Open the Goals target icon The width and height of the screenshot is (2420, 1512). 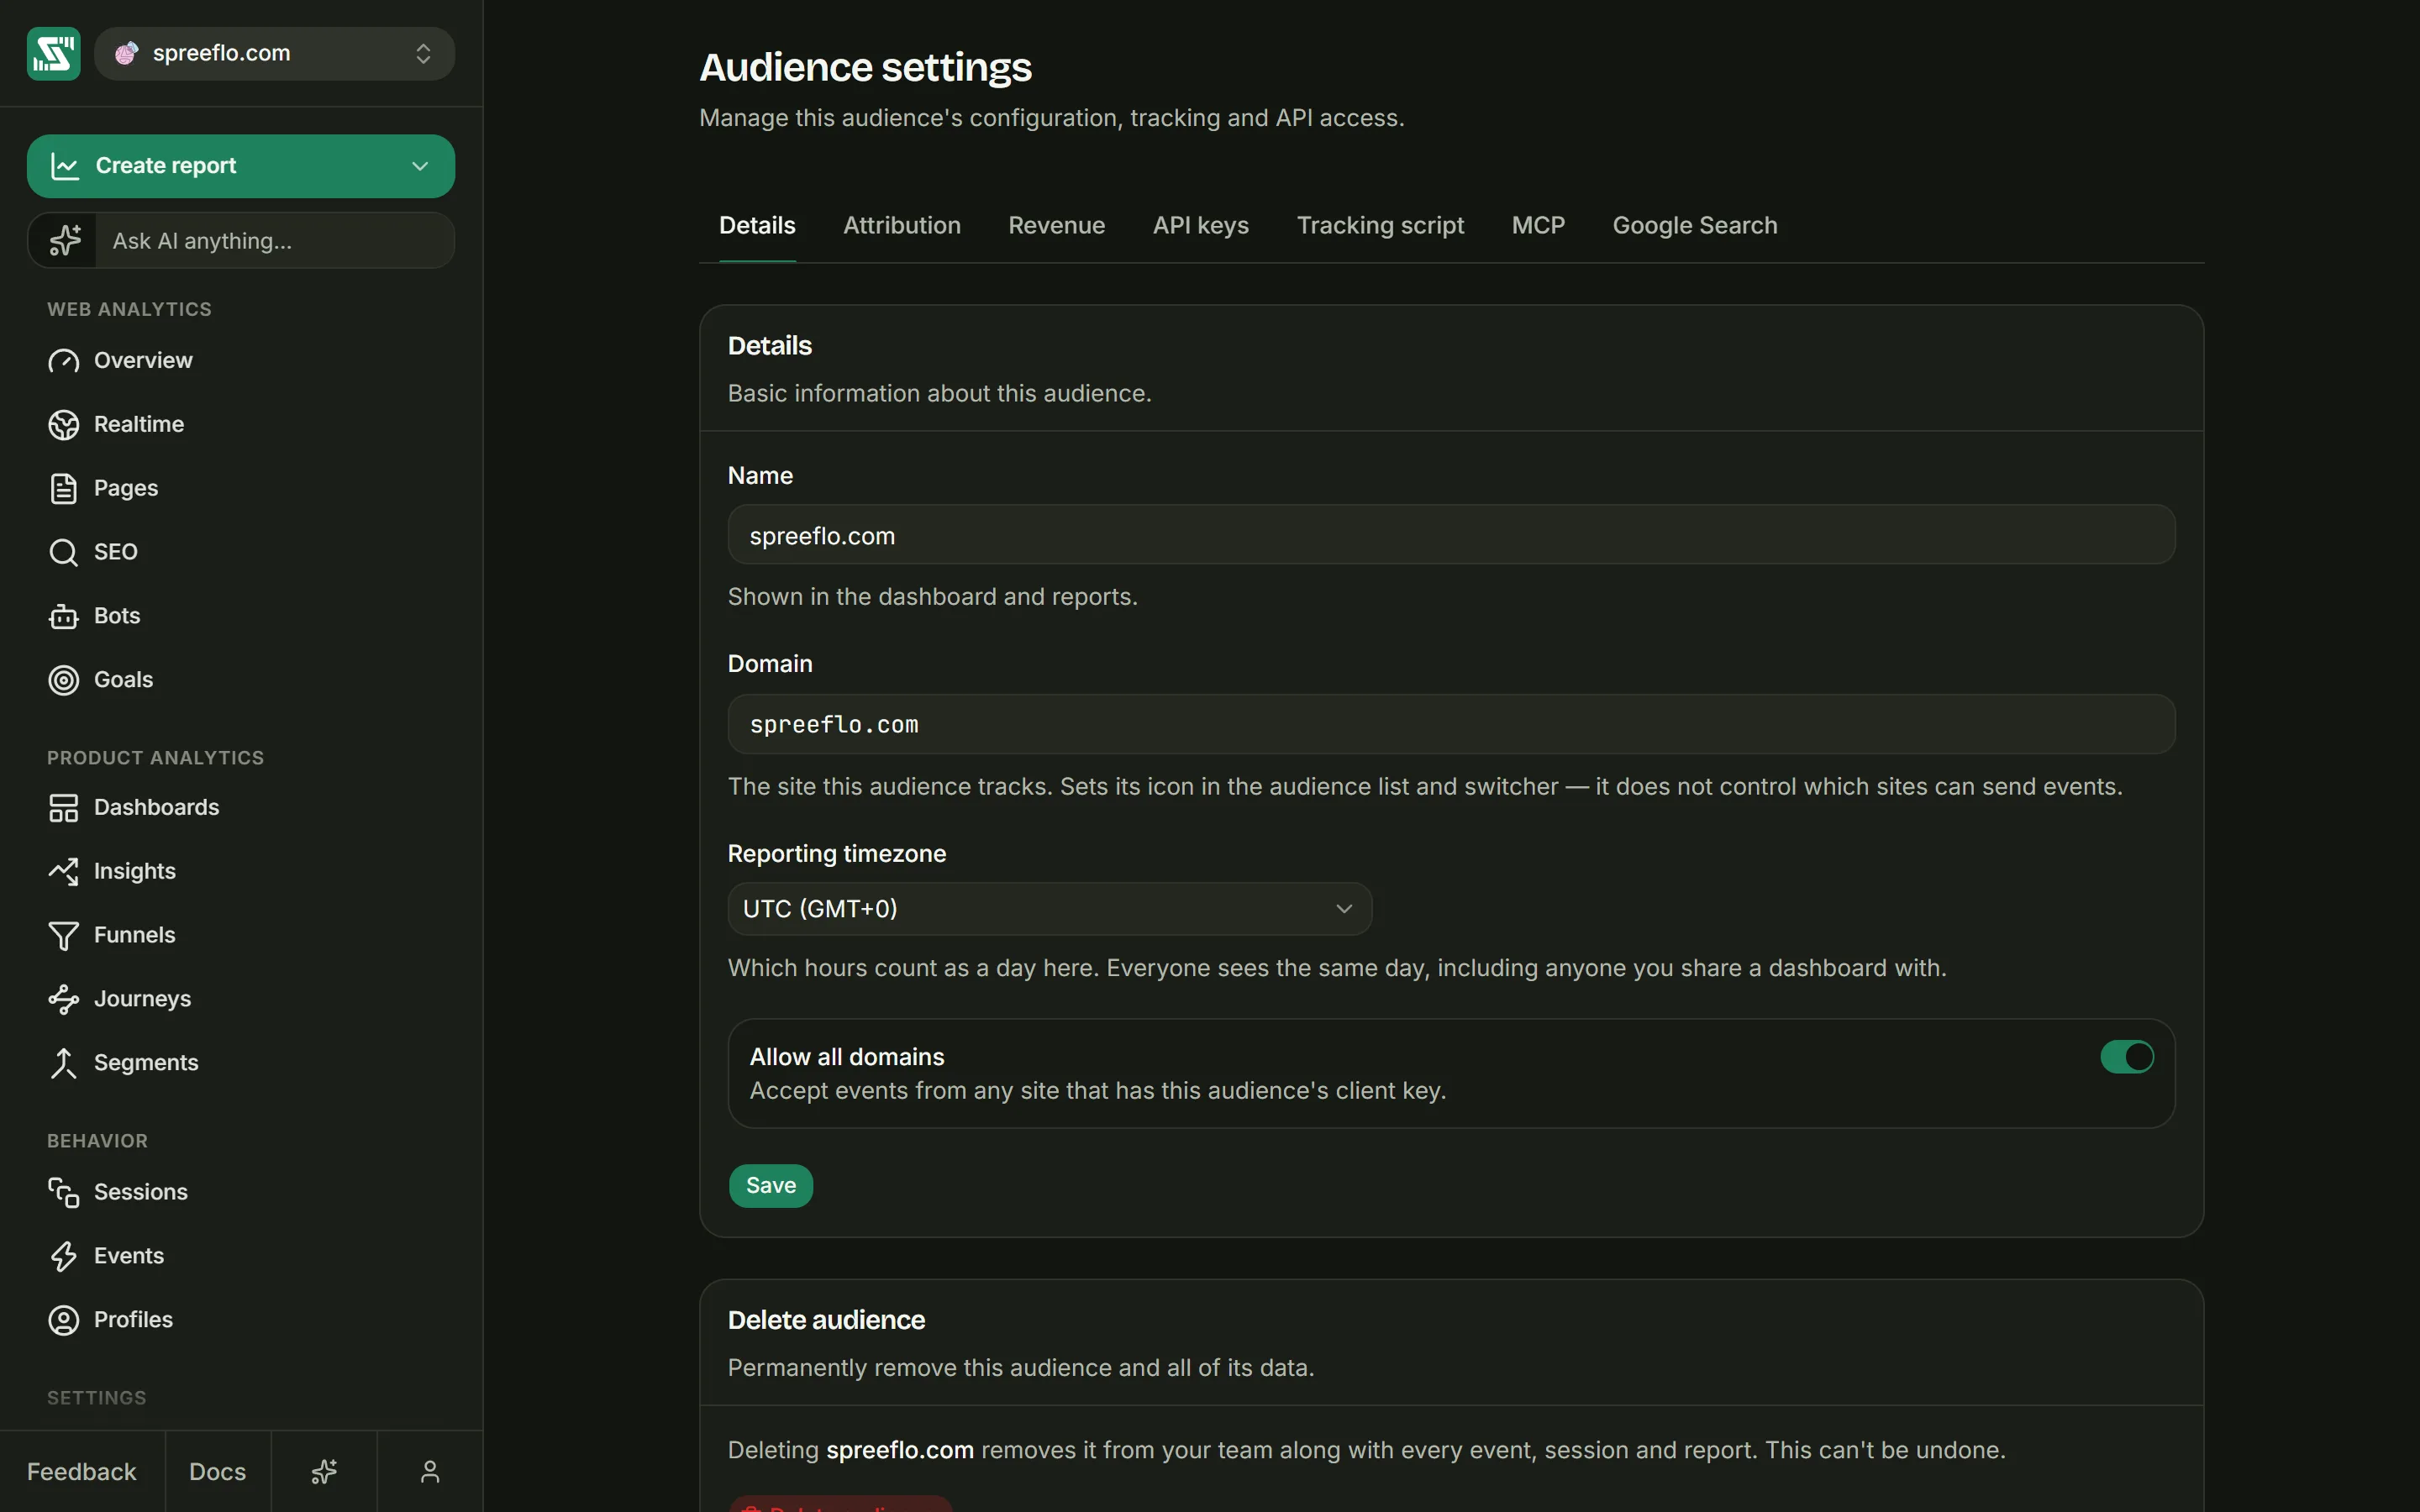(63, 680)
